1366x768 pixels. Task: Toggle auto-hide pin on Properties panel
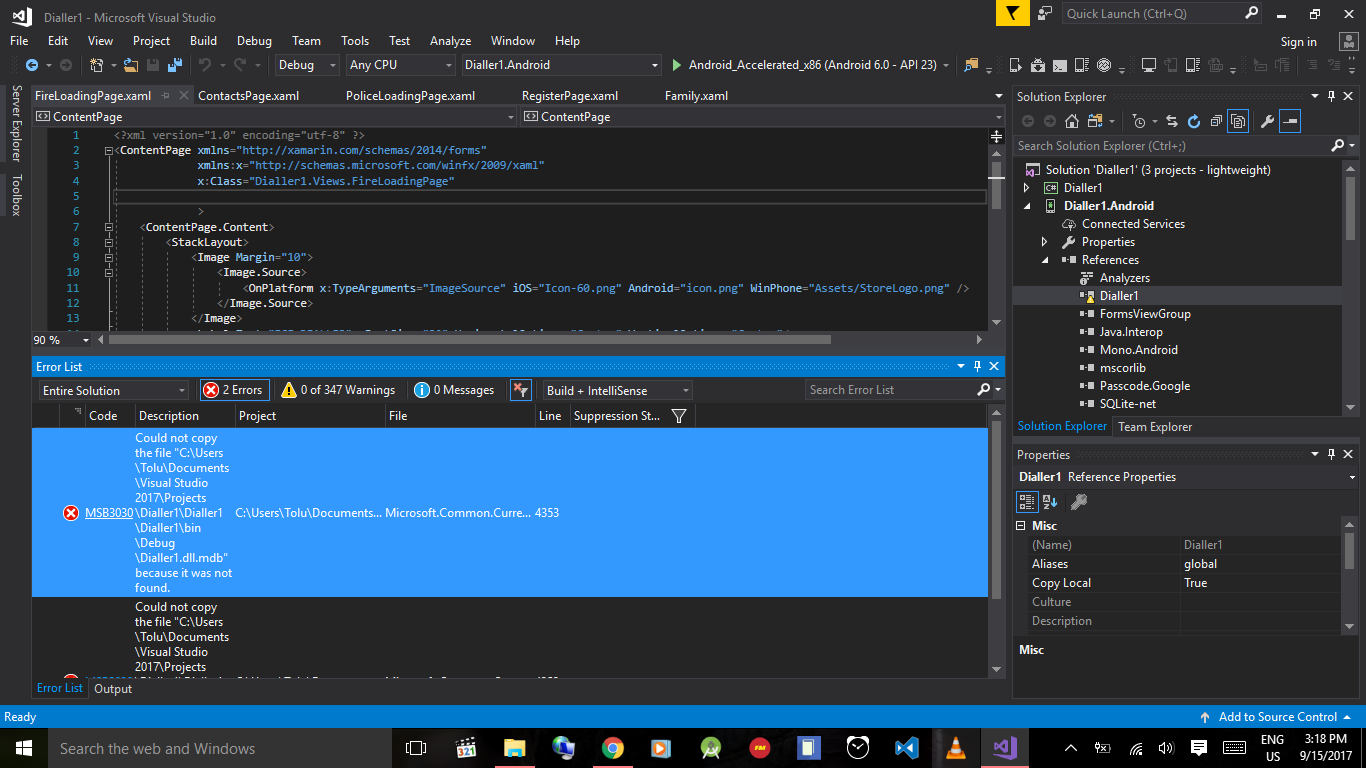[1331, 455]
